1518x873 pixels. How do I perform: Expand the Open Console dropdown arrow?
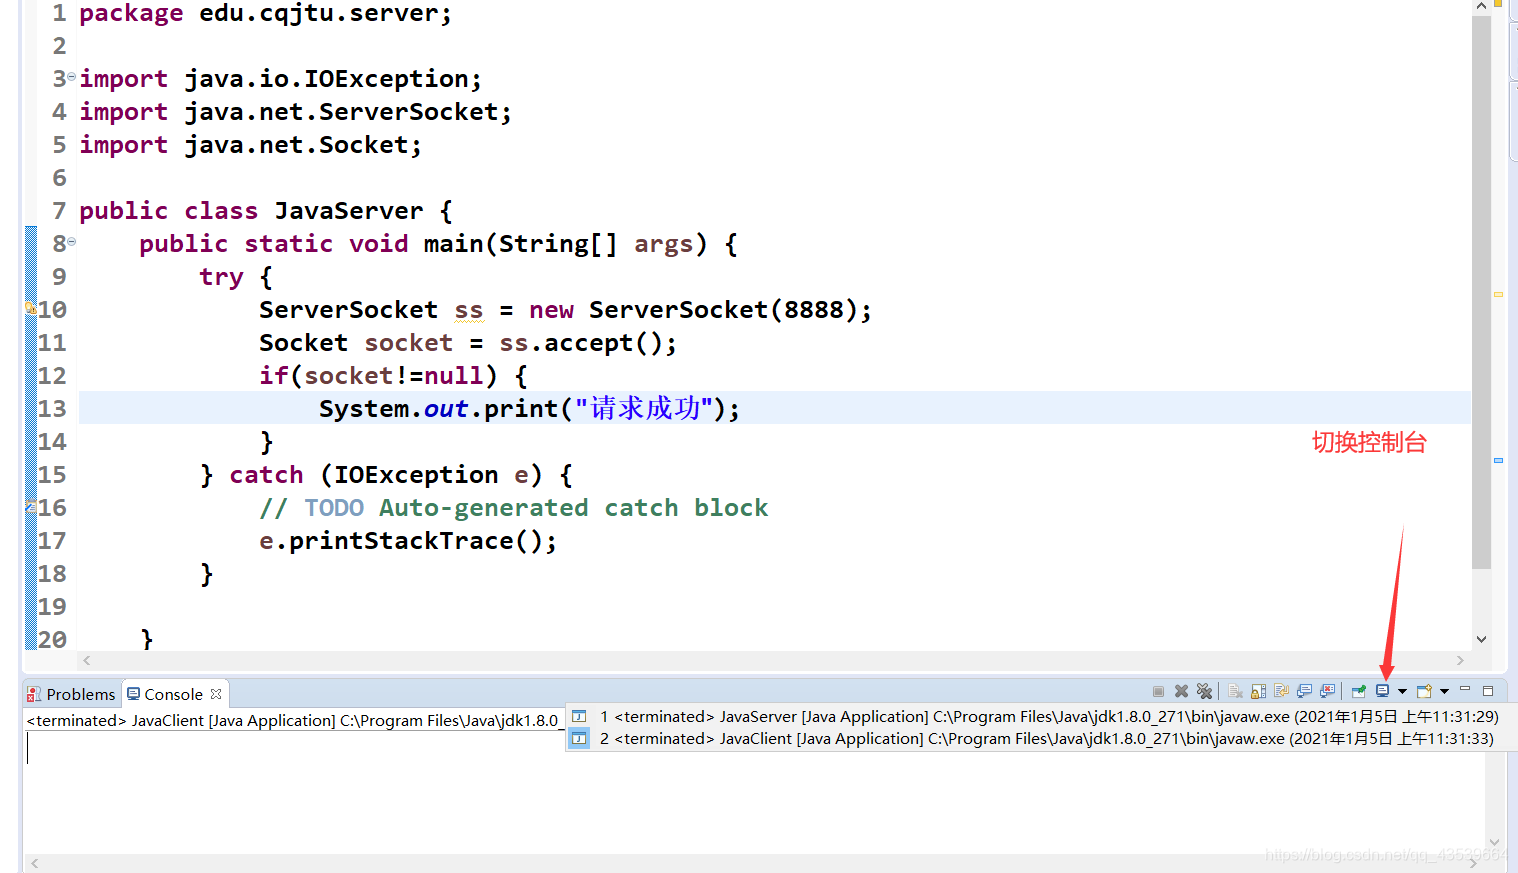[1444, 691]
